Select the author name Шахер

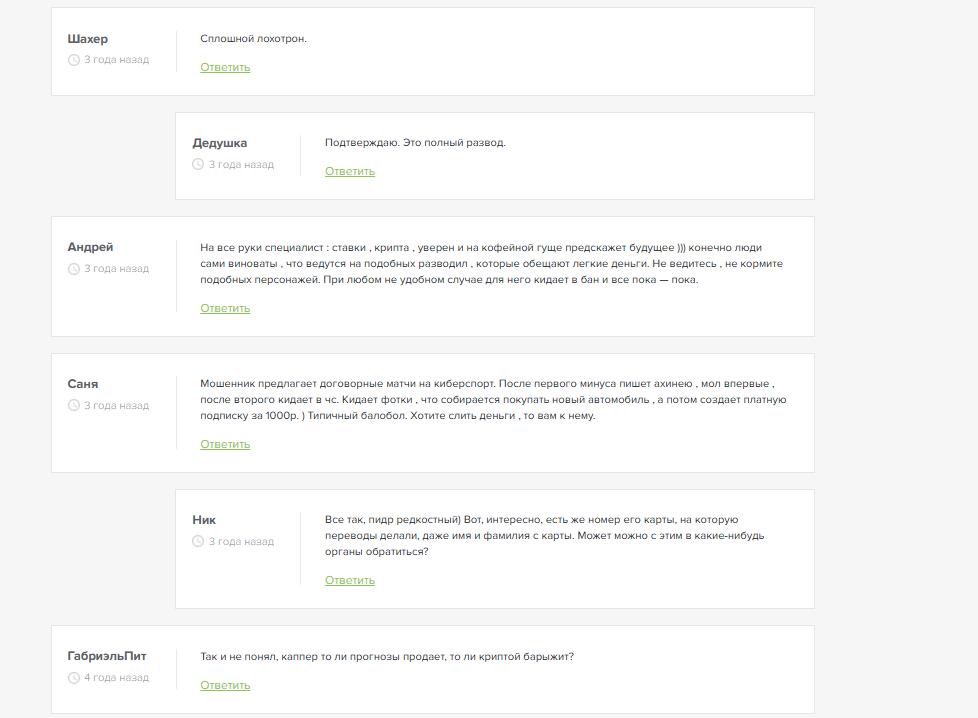point(88,39)
